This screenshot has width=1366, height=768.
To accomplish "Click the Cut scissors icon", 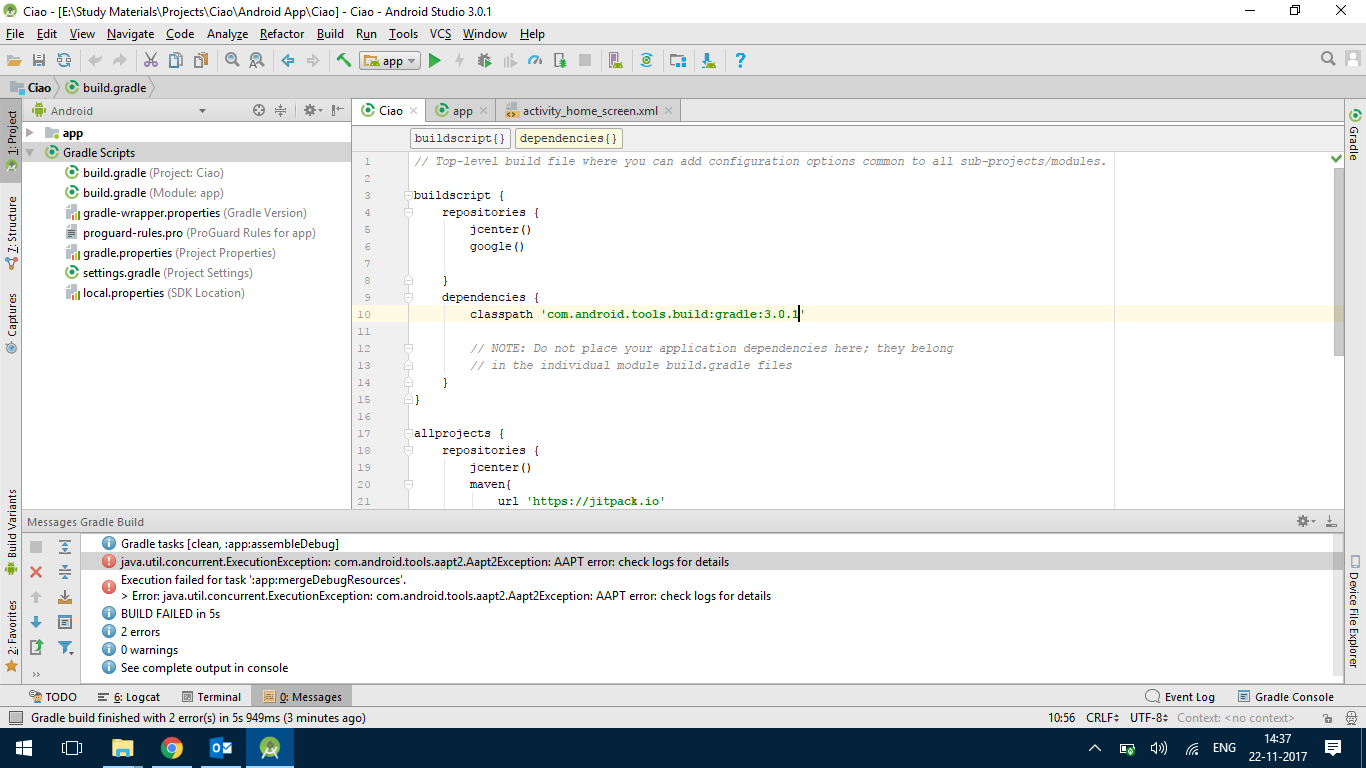I will (x=151, y=61).
